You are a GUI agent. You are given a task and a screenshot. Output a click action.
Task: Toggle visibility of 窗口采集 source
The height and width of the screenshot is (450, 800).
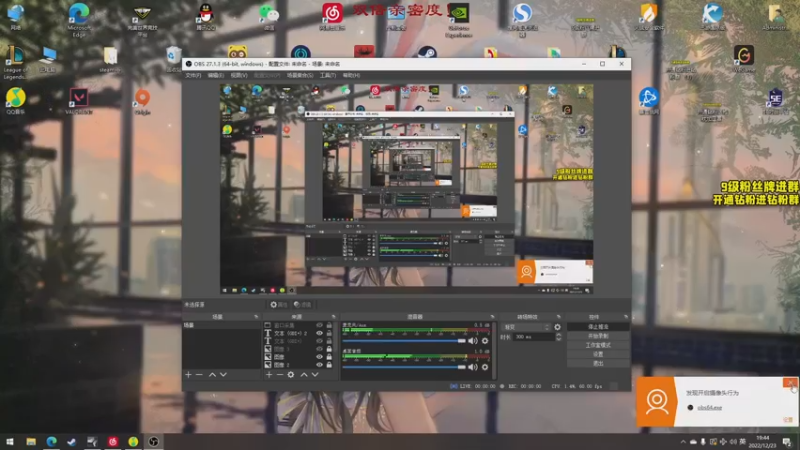click(x=319, y=326)
